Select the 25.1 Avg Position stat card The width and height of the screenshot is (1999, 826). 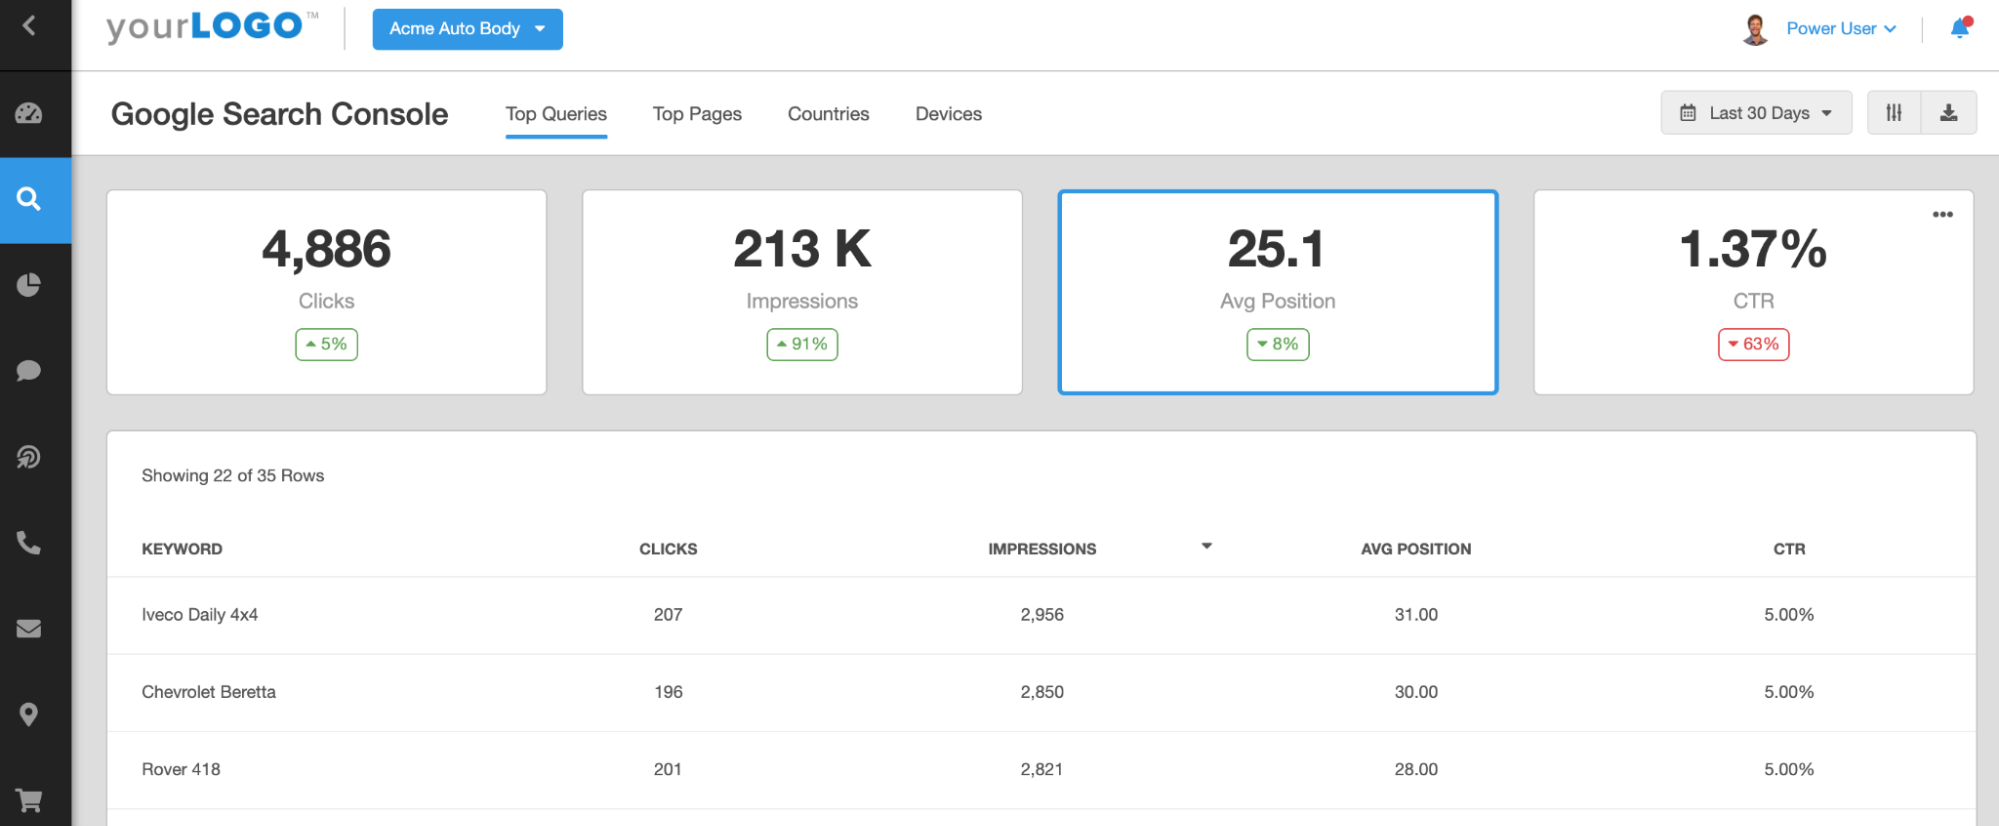(x=1278, y=292)
